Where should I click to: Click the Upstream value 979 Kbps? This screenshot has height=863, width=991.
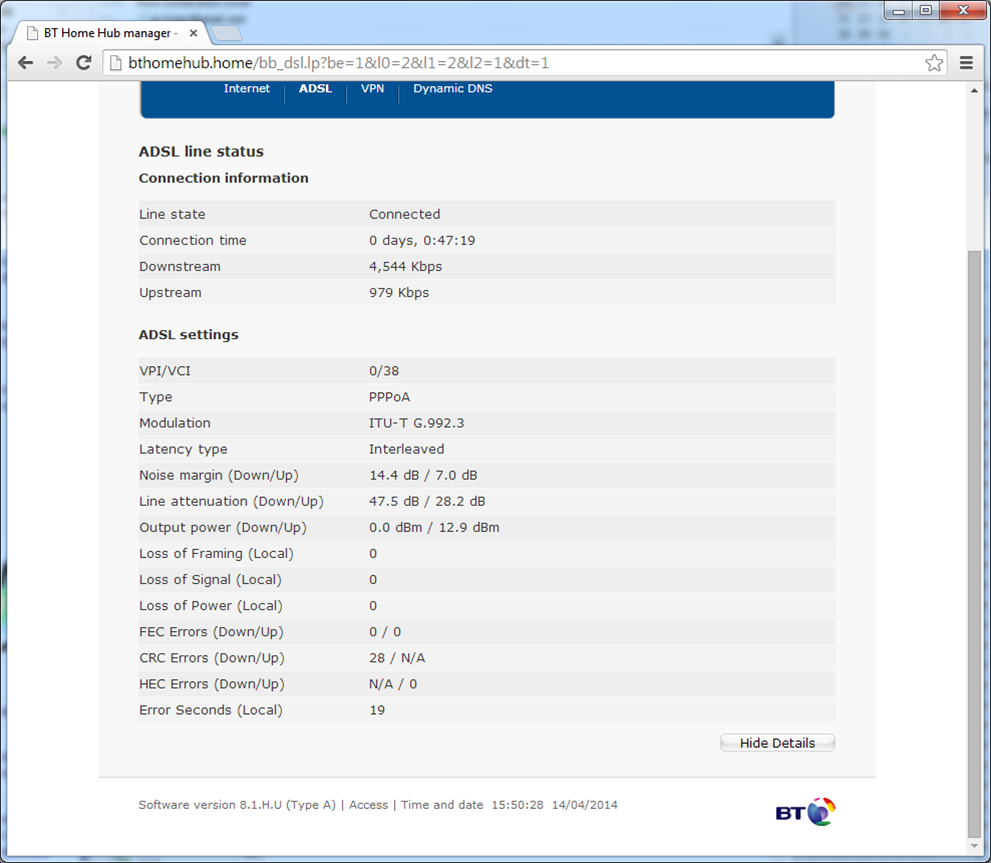click(399, 293)
